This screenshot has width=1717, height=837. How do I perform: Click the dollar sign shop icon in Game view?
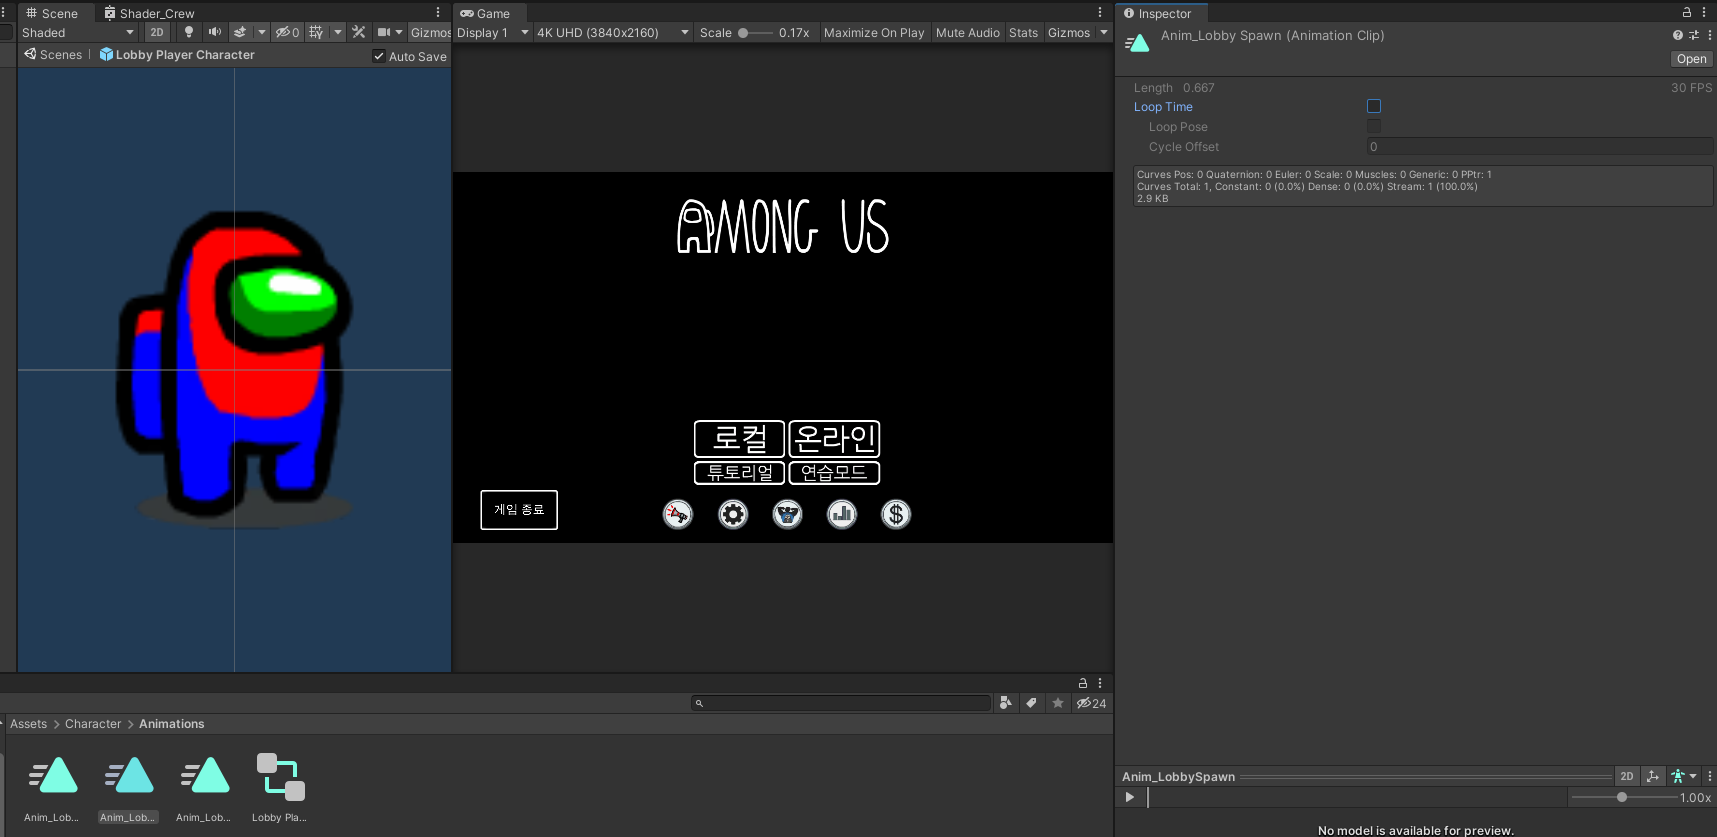click(x=896, y=514)
